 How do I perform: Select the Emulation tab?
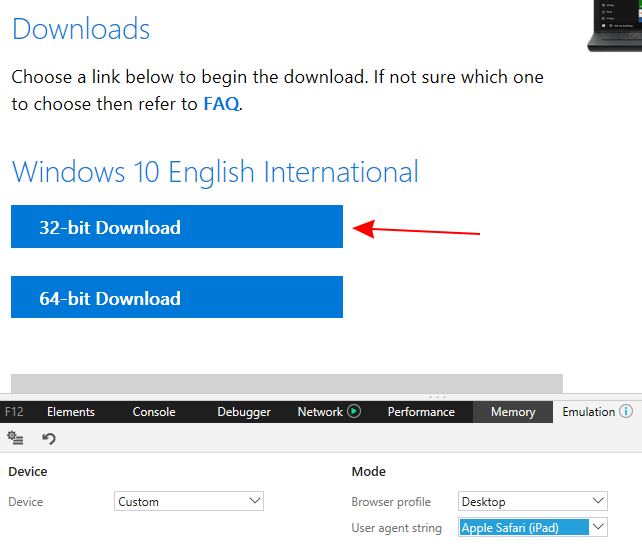click(589, 412)
